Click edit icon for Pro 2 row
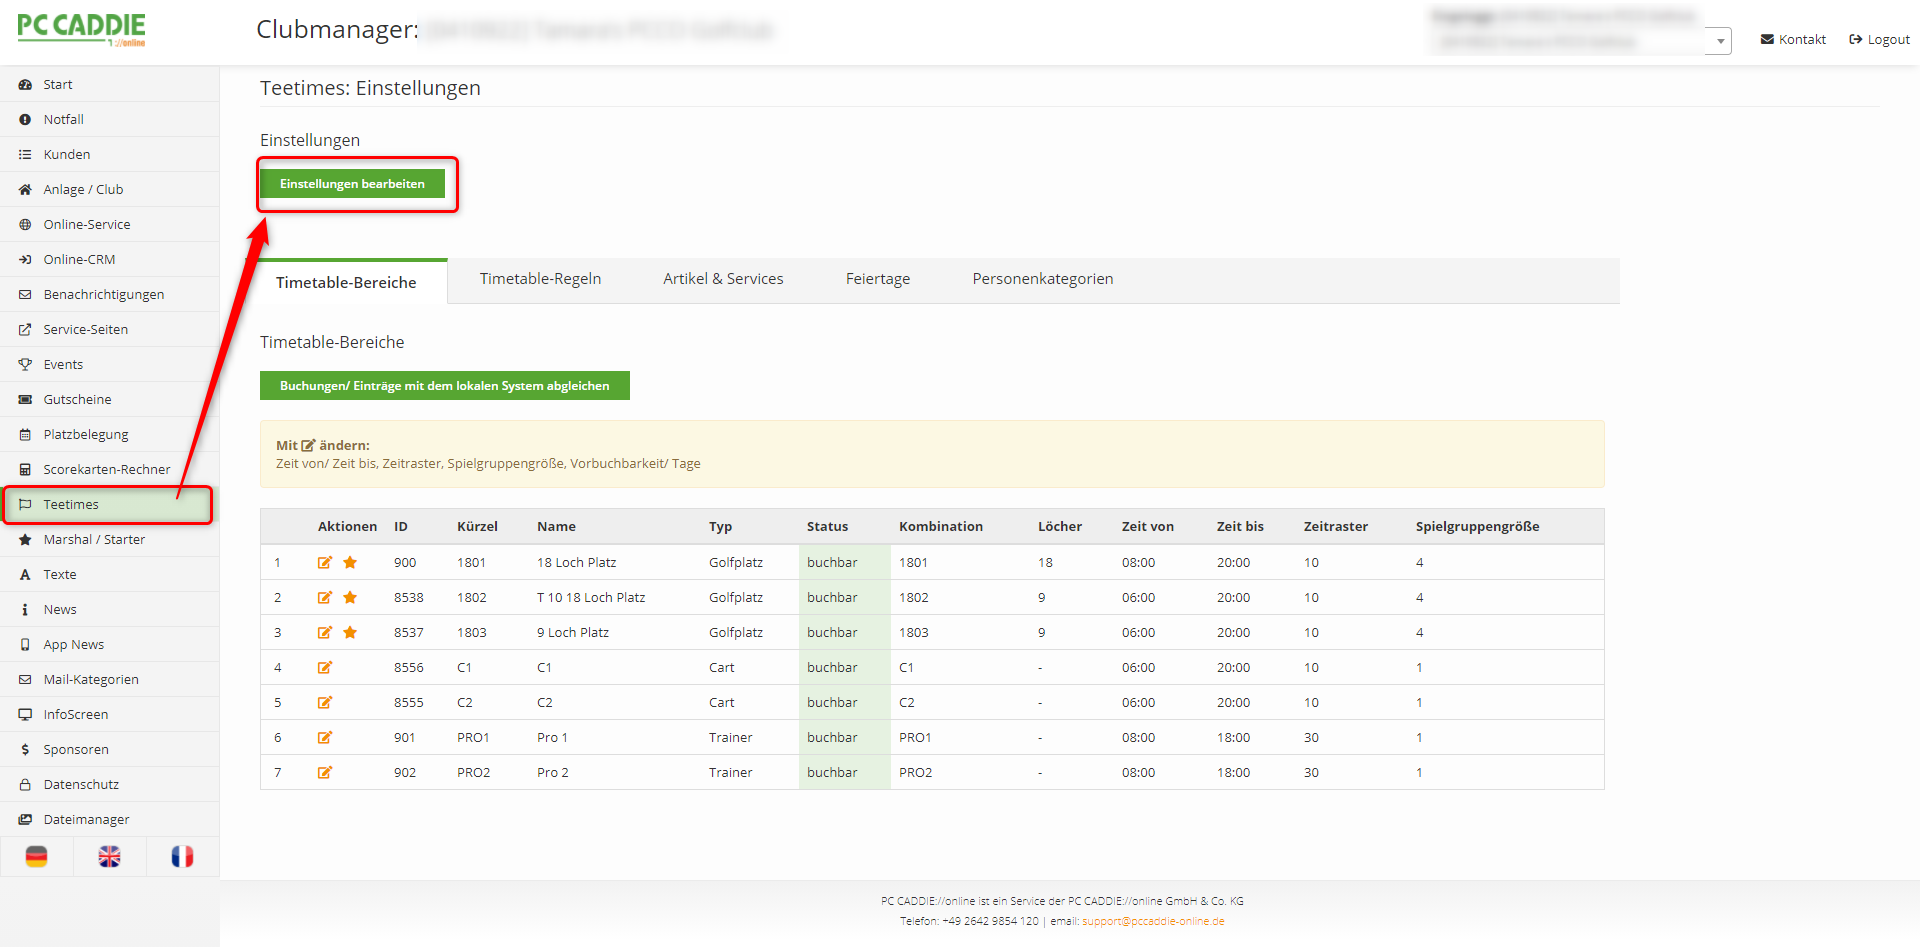 pyautogui.click(x=325, y=773)
